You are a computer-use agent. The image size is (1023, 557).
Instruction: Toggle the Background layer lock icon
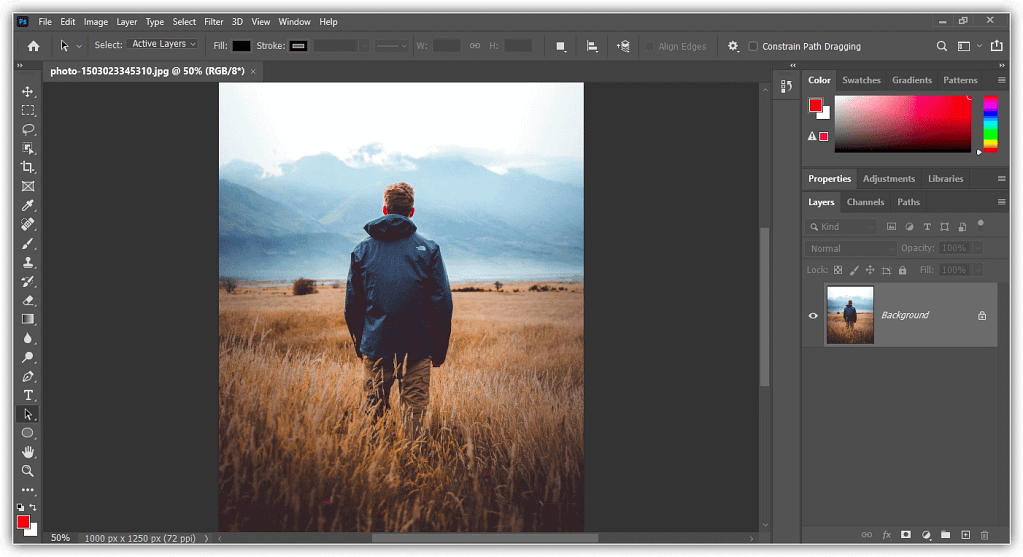tap(981, 315)
